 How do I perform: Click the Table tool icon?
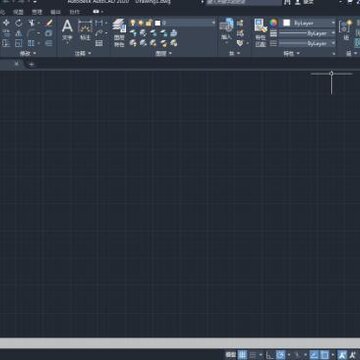tap(99, 43)
